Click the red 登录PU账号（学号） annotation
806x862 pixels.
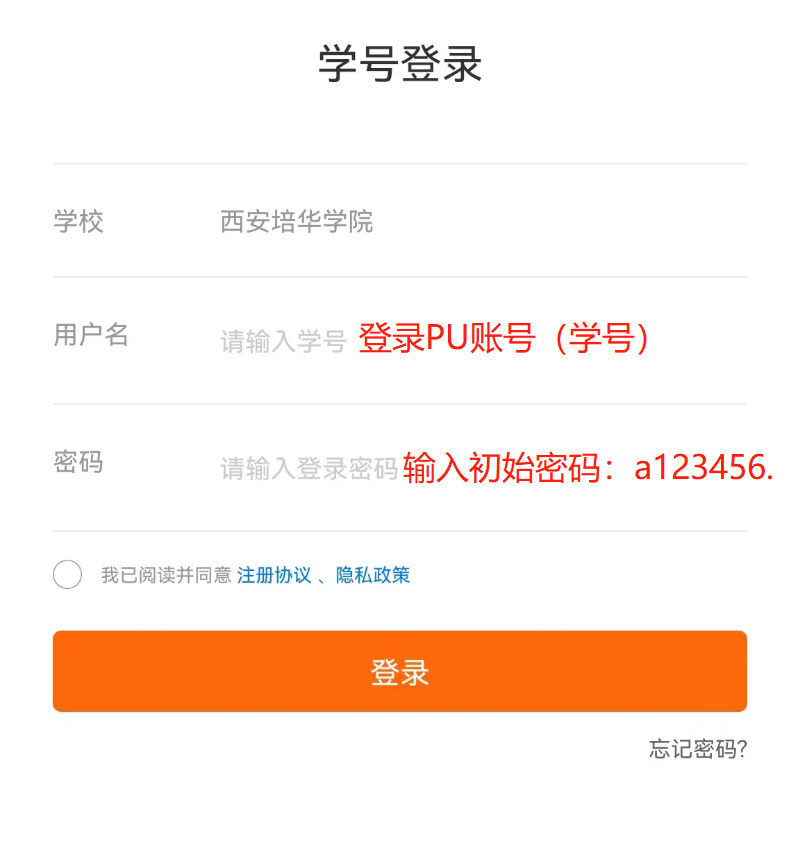click(x=505, y=339)
